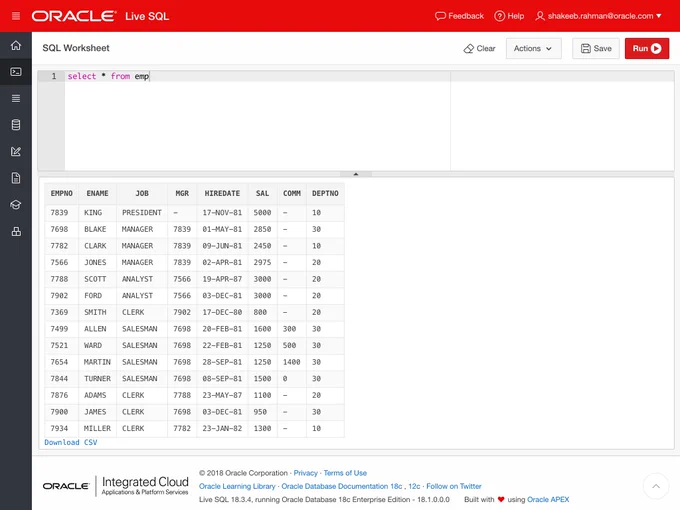Open Terms of Use link

pyautogui.click(x=345, y=473)
